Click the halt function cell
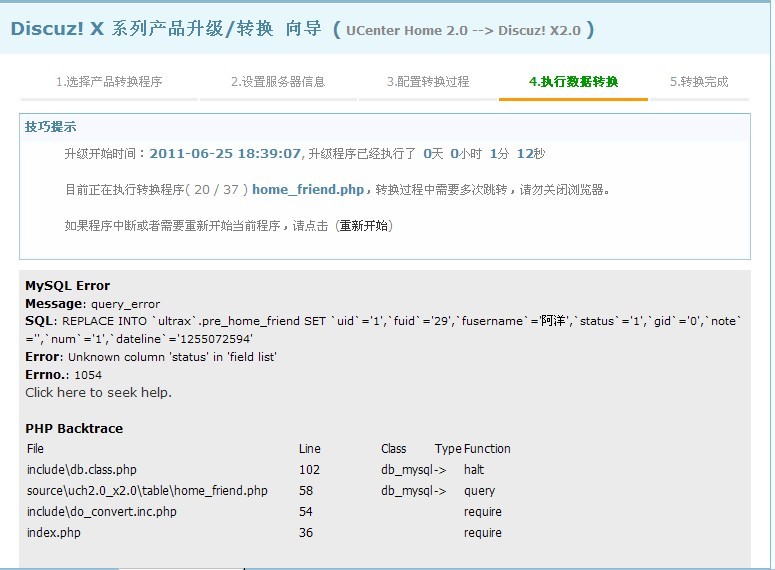The width and height of the screenshot is (775, 570). (474, 470)
